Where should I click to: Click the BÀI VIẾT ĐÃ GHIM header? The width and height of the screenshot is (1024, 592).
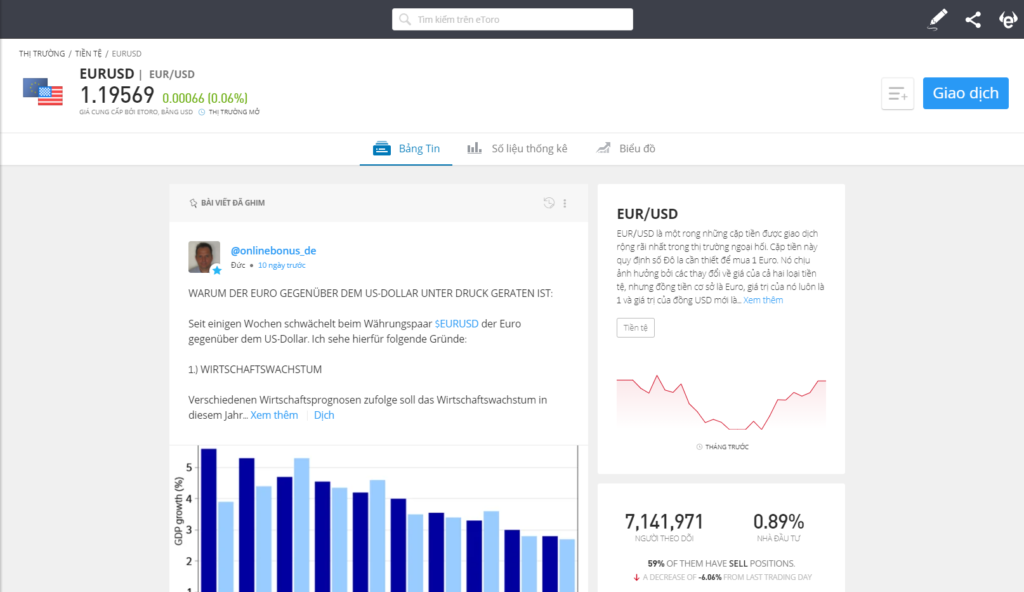coord(232,203)
